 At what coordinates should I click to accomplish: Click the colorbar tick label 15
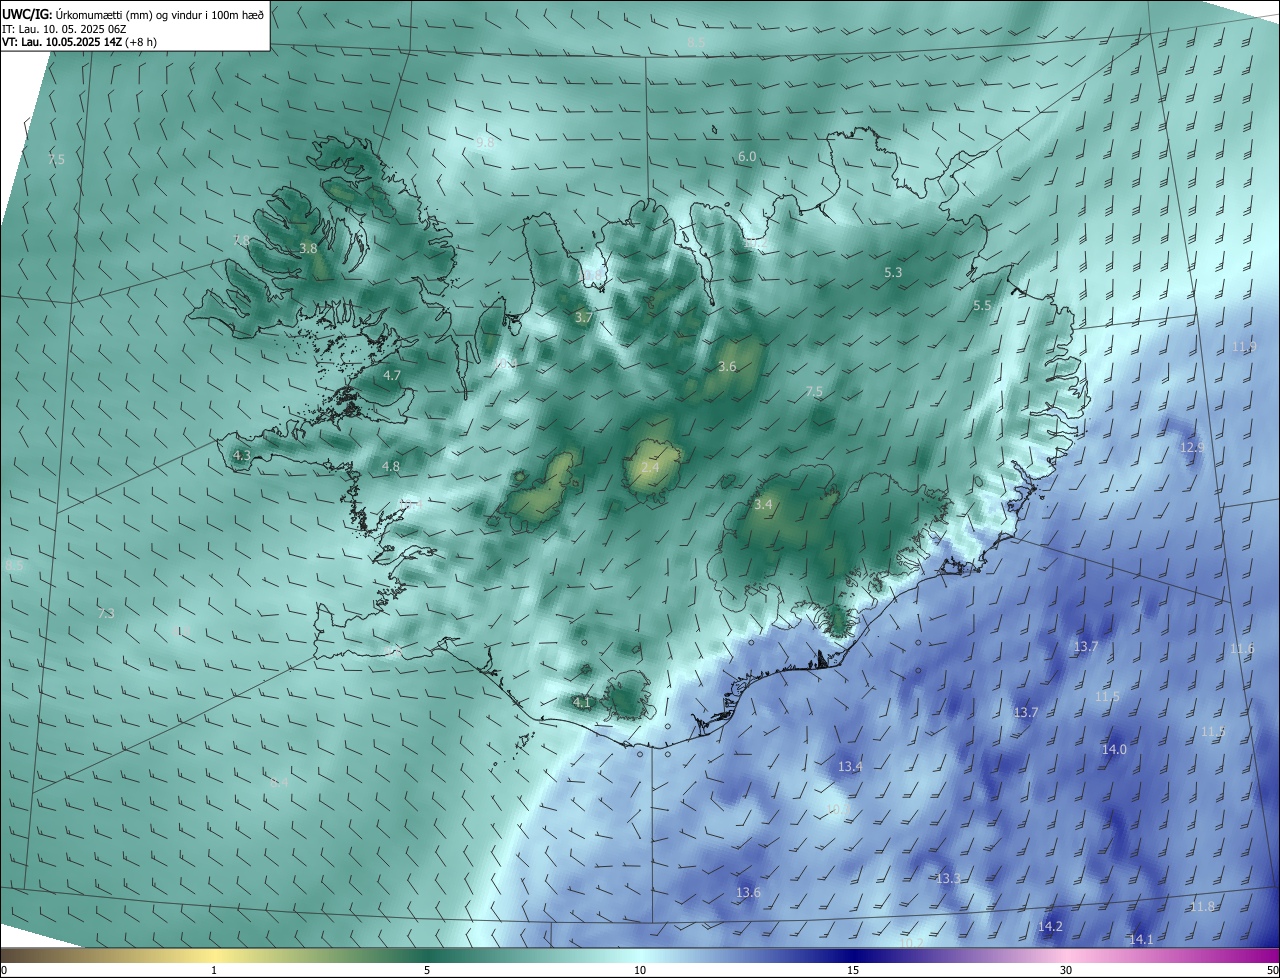[x=853, y=970]
